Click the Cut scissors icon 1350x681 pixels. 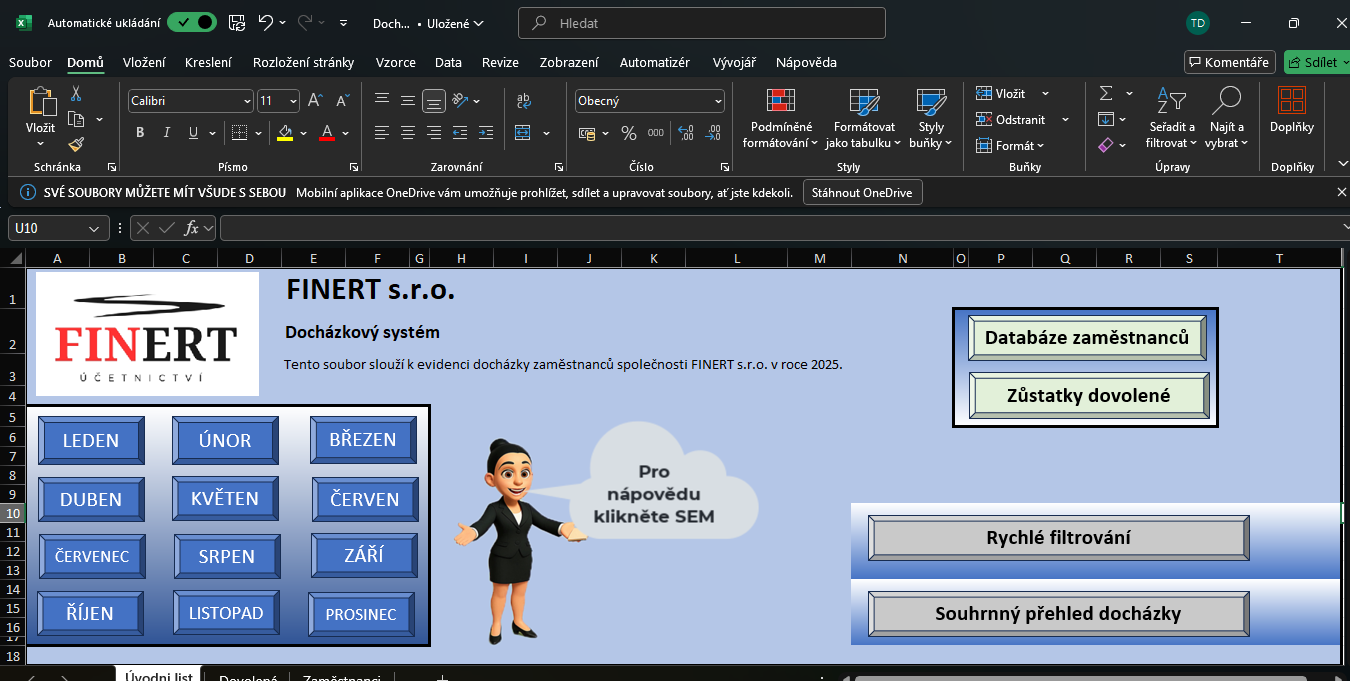tap(76, 94)
